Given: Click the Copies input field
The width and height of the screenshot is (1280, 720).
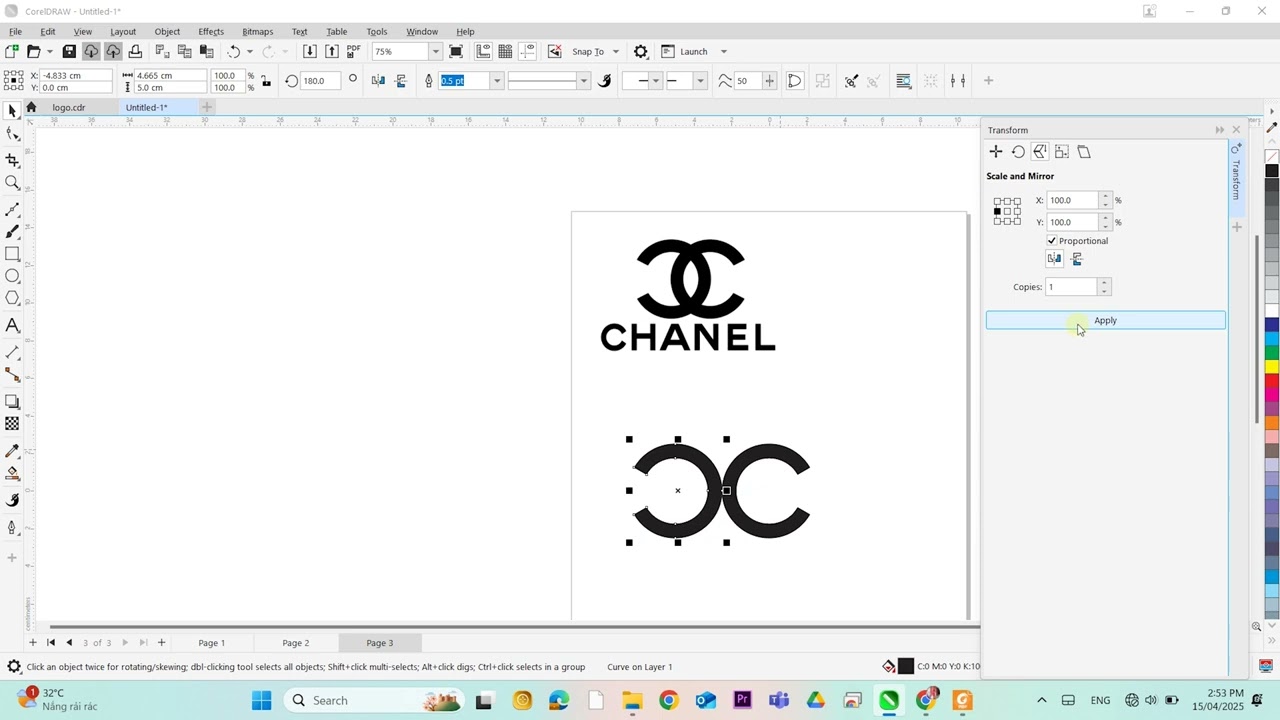Looking at the screenshot, I should coord(1071,287).
